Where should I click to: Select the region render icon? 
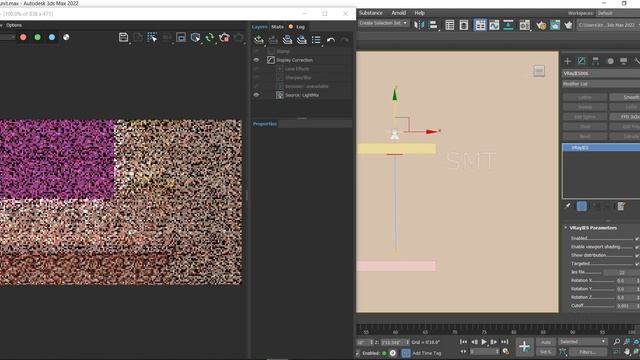[x=181, y=38]
